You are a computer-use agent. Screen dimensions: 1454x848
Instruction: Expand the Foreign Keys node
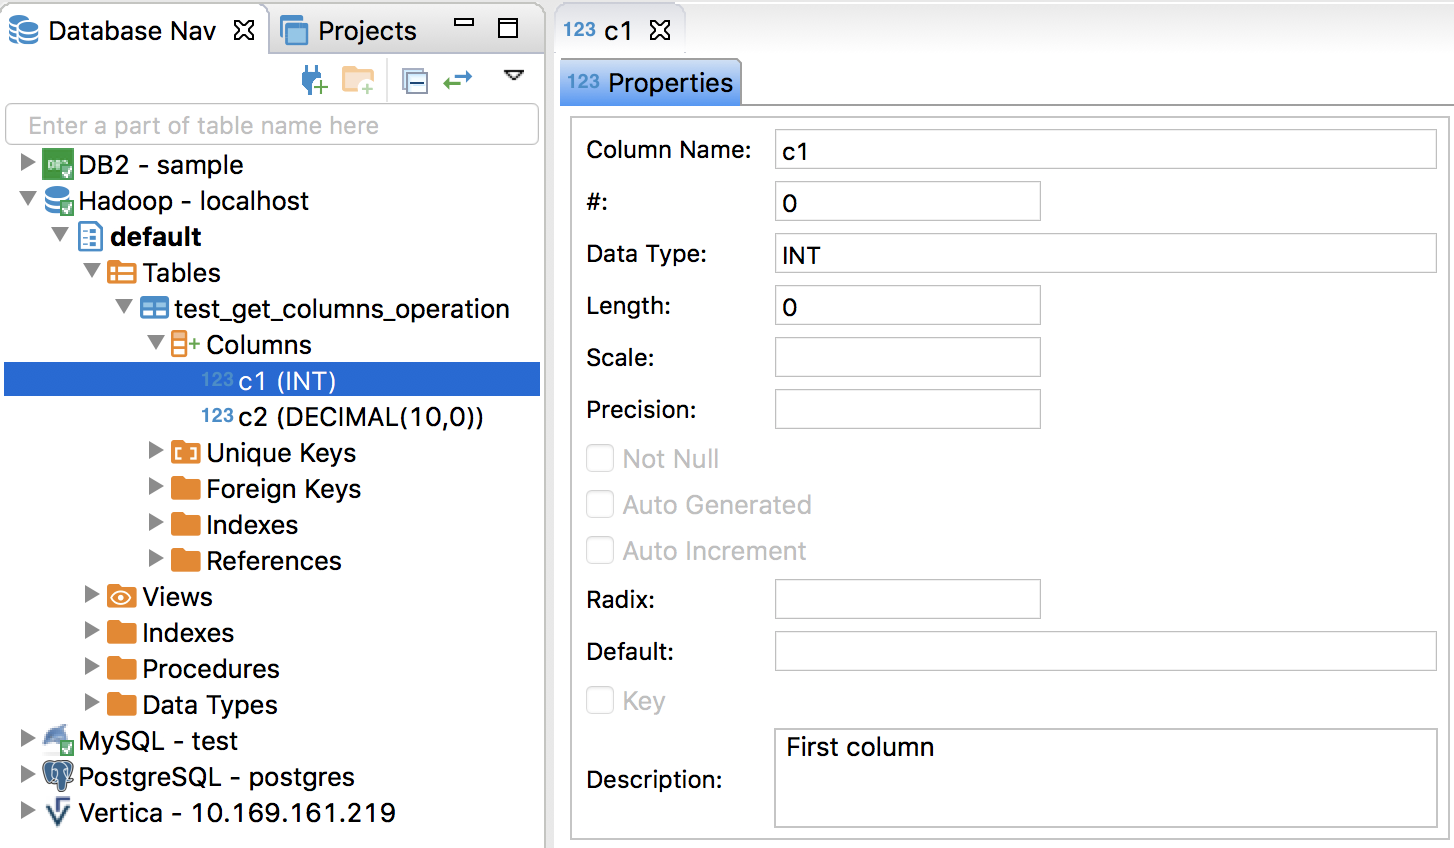(156, 487)
